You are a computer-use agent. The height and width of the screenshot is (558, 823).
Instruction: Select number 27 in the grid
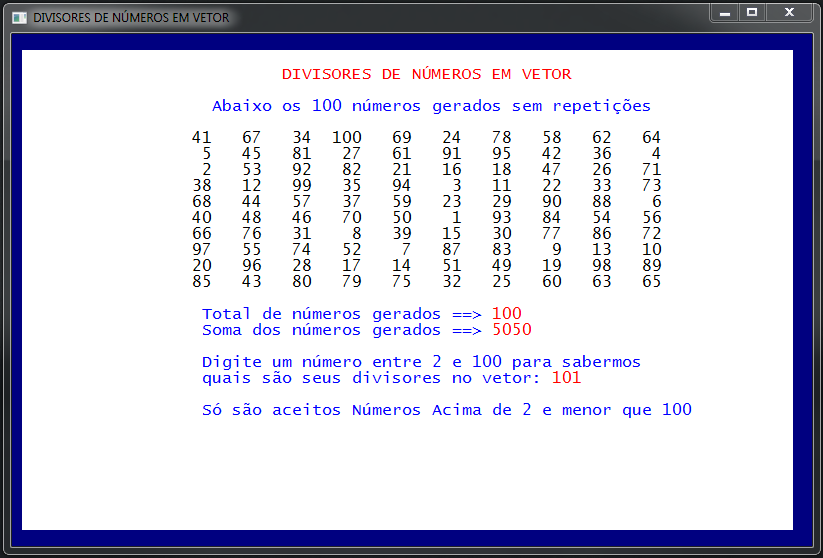(x=352, y=154)
